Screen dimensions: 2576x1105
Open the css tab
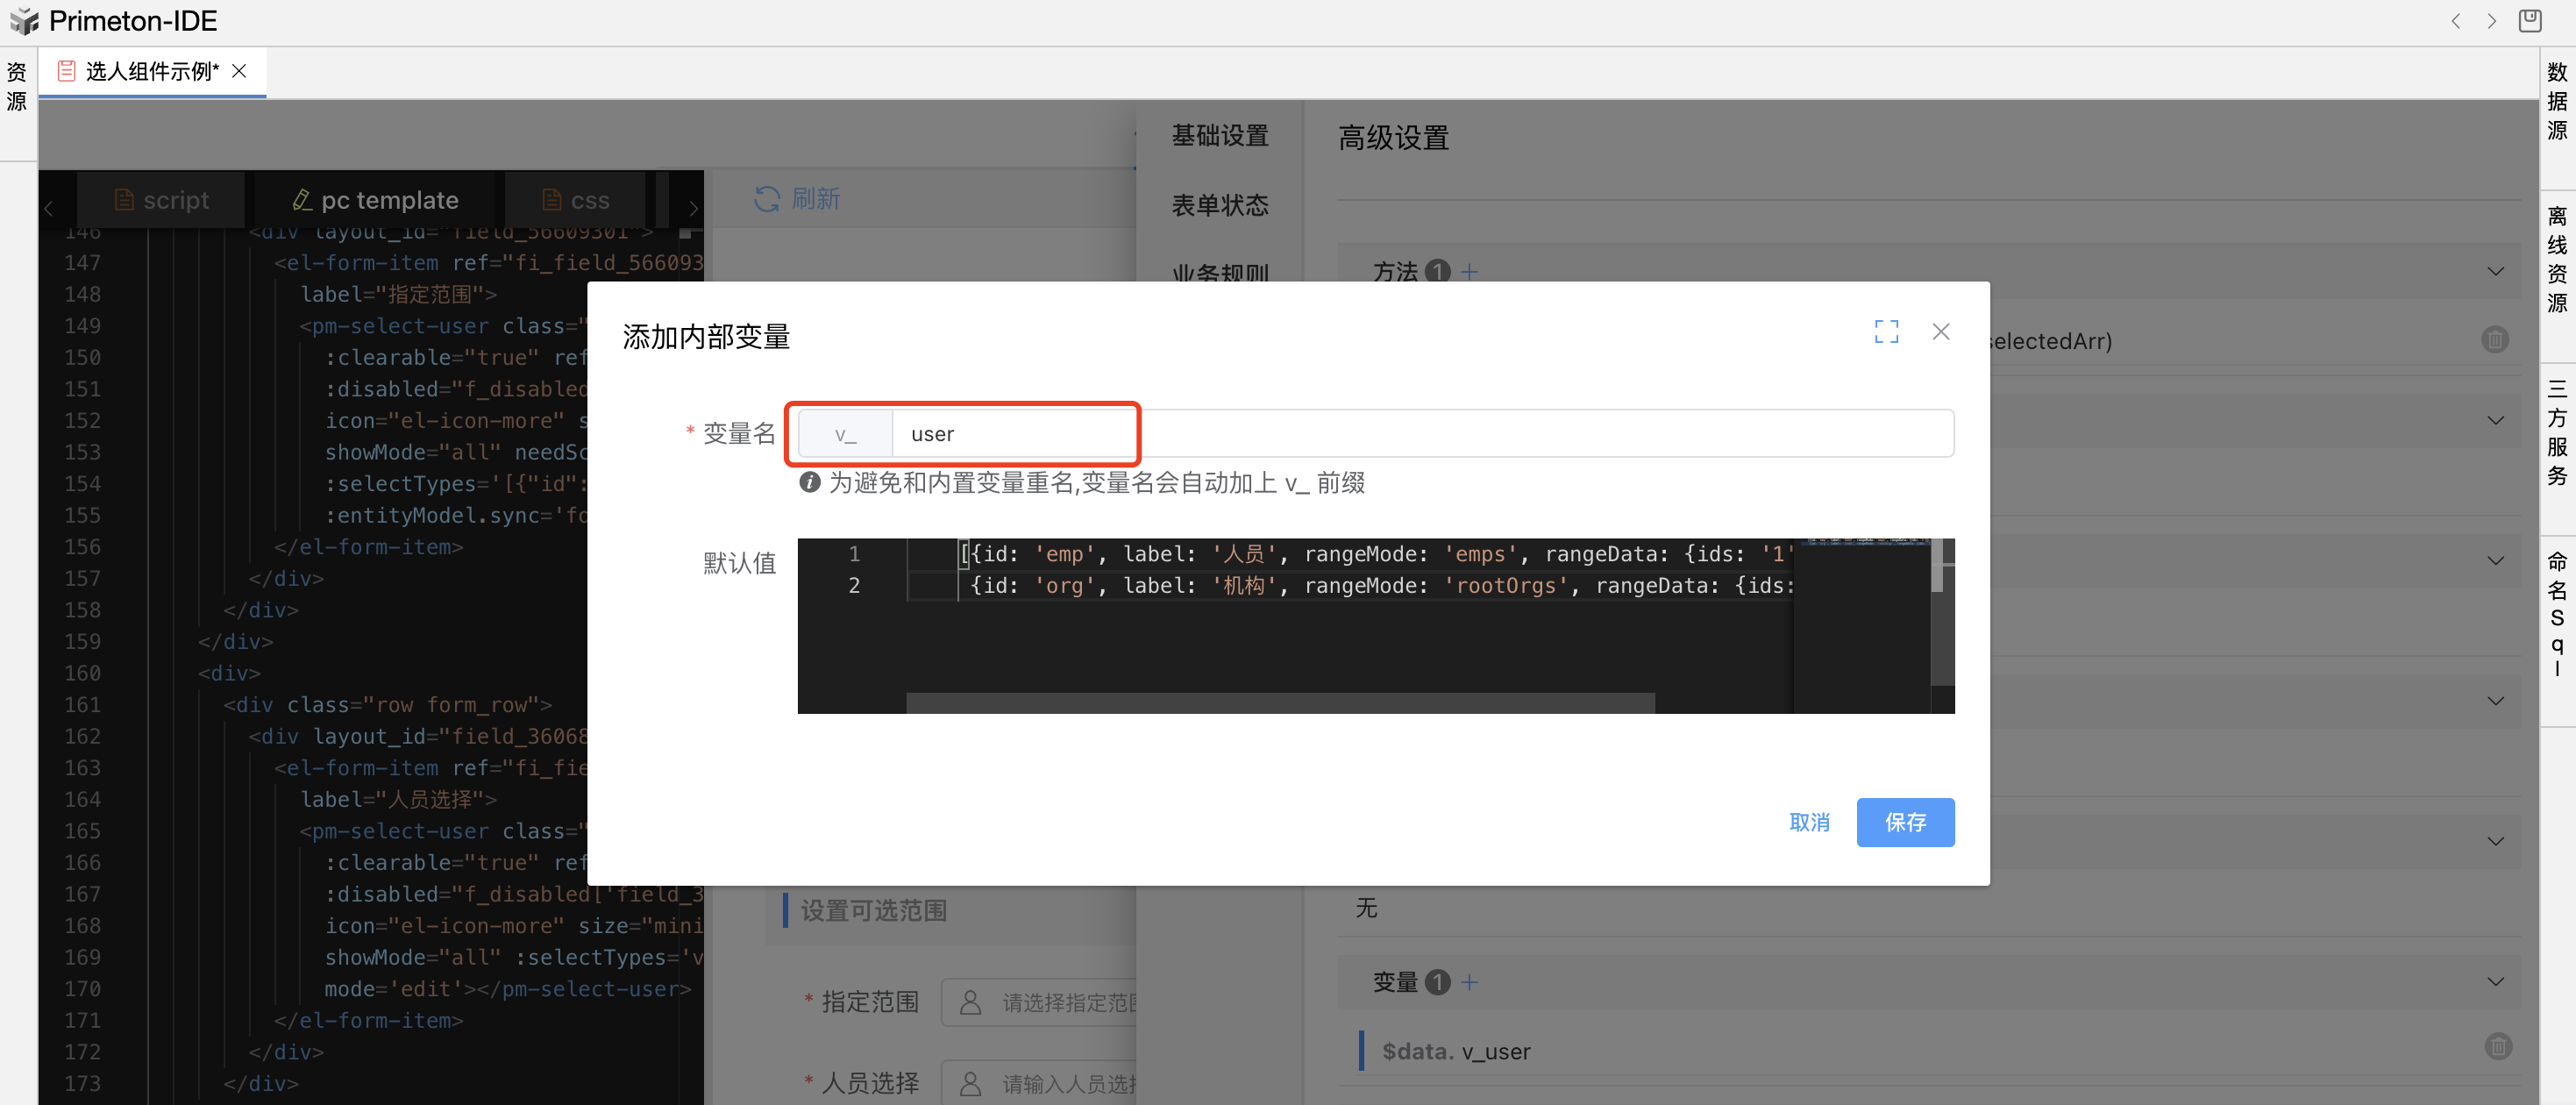click(576, 200)
